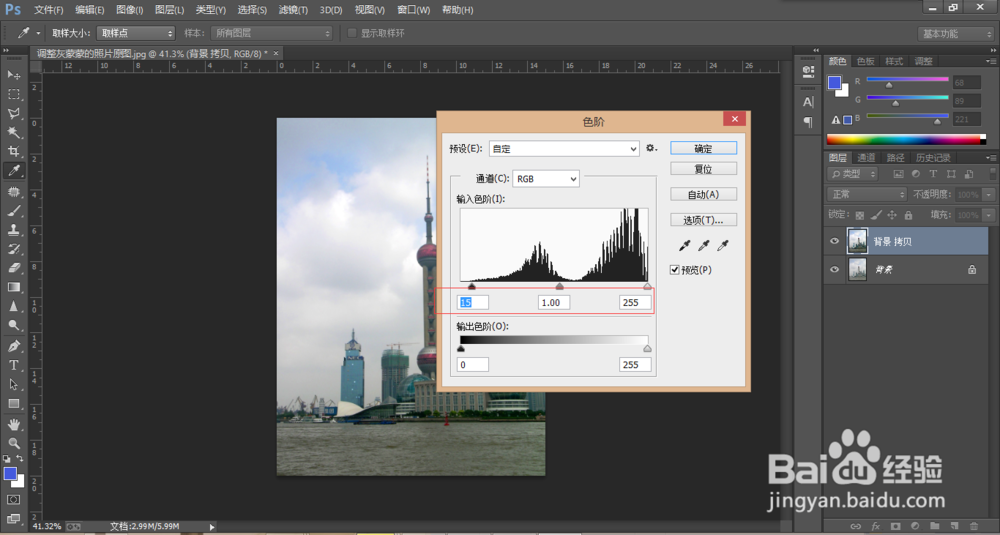Open the Channel RGB dropdown
Screen dimensions: 1000x535
pos(546,179)
